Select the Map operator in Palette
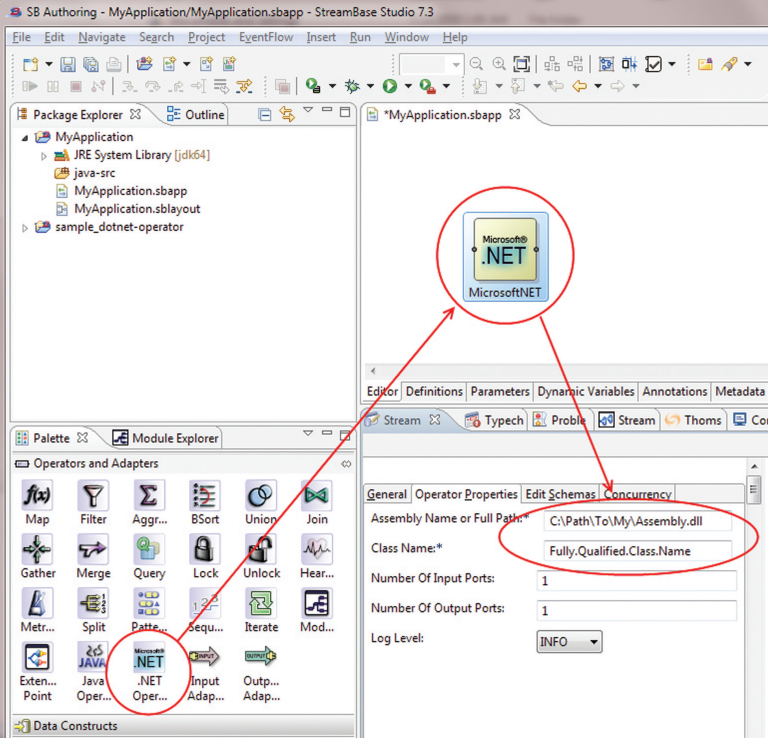Viewport: 768px width, 738px height. click(x=37, y=497)
